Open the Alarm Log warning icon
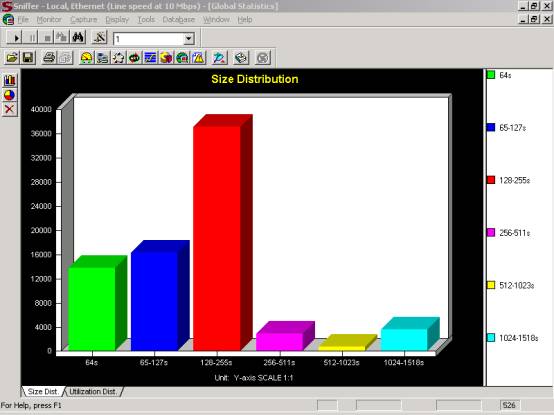Screen dimensions: 554x415 pos(199,58)
